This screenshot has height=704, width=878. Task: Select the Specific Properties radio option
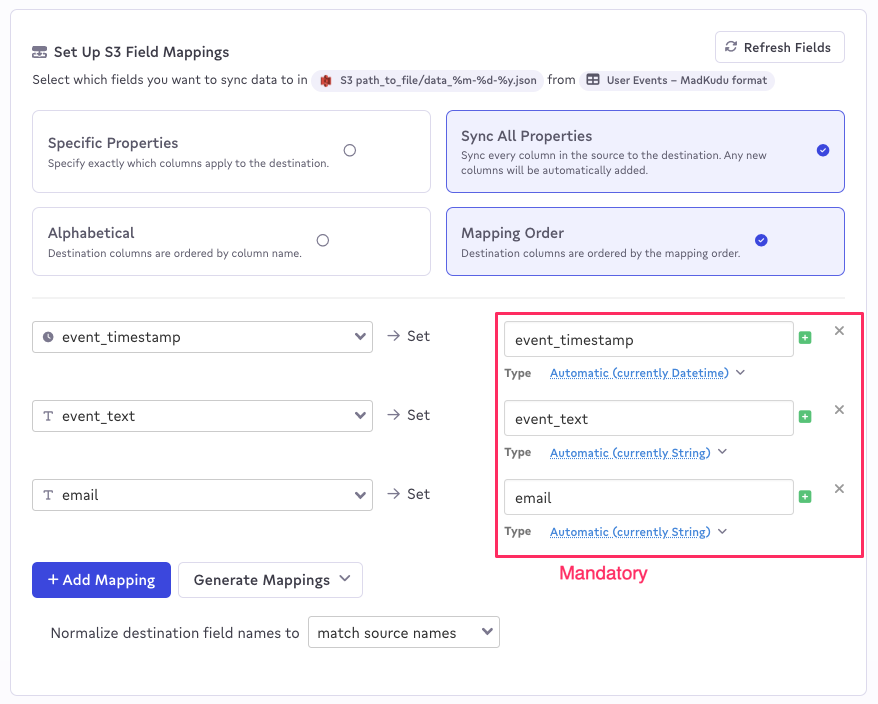[350, 151]
